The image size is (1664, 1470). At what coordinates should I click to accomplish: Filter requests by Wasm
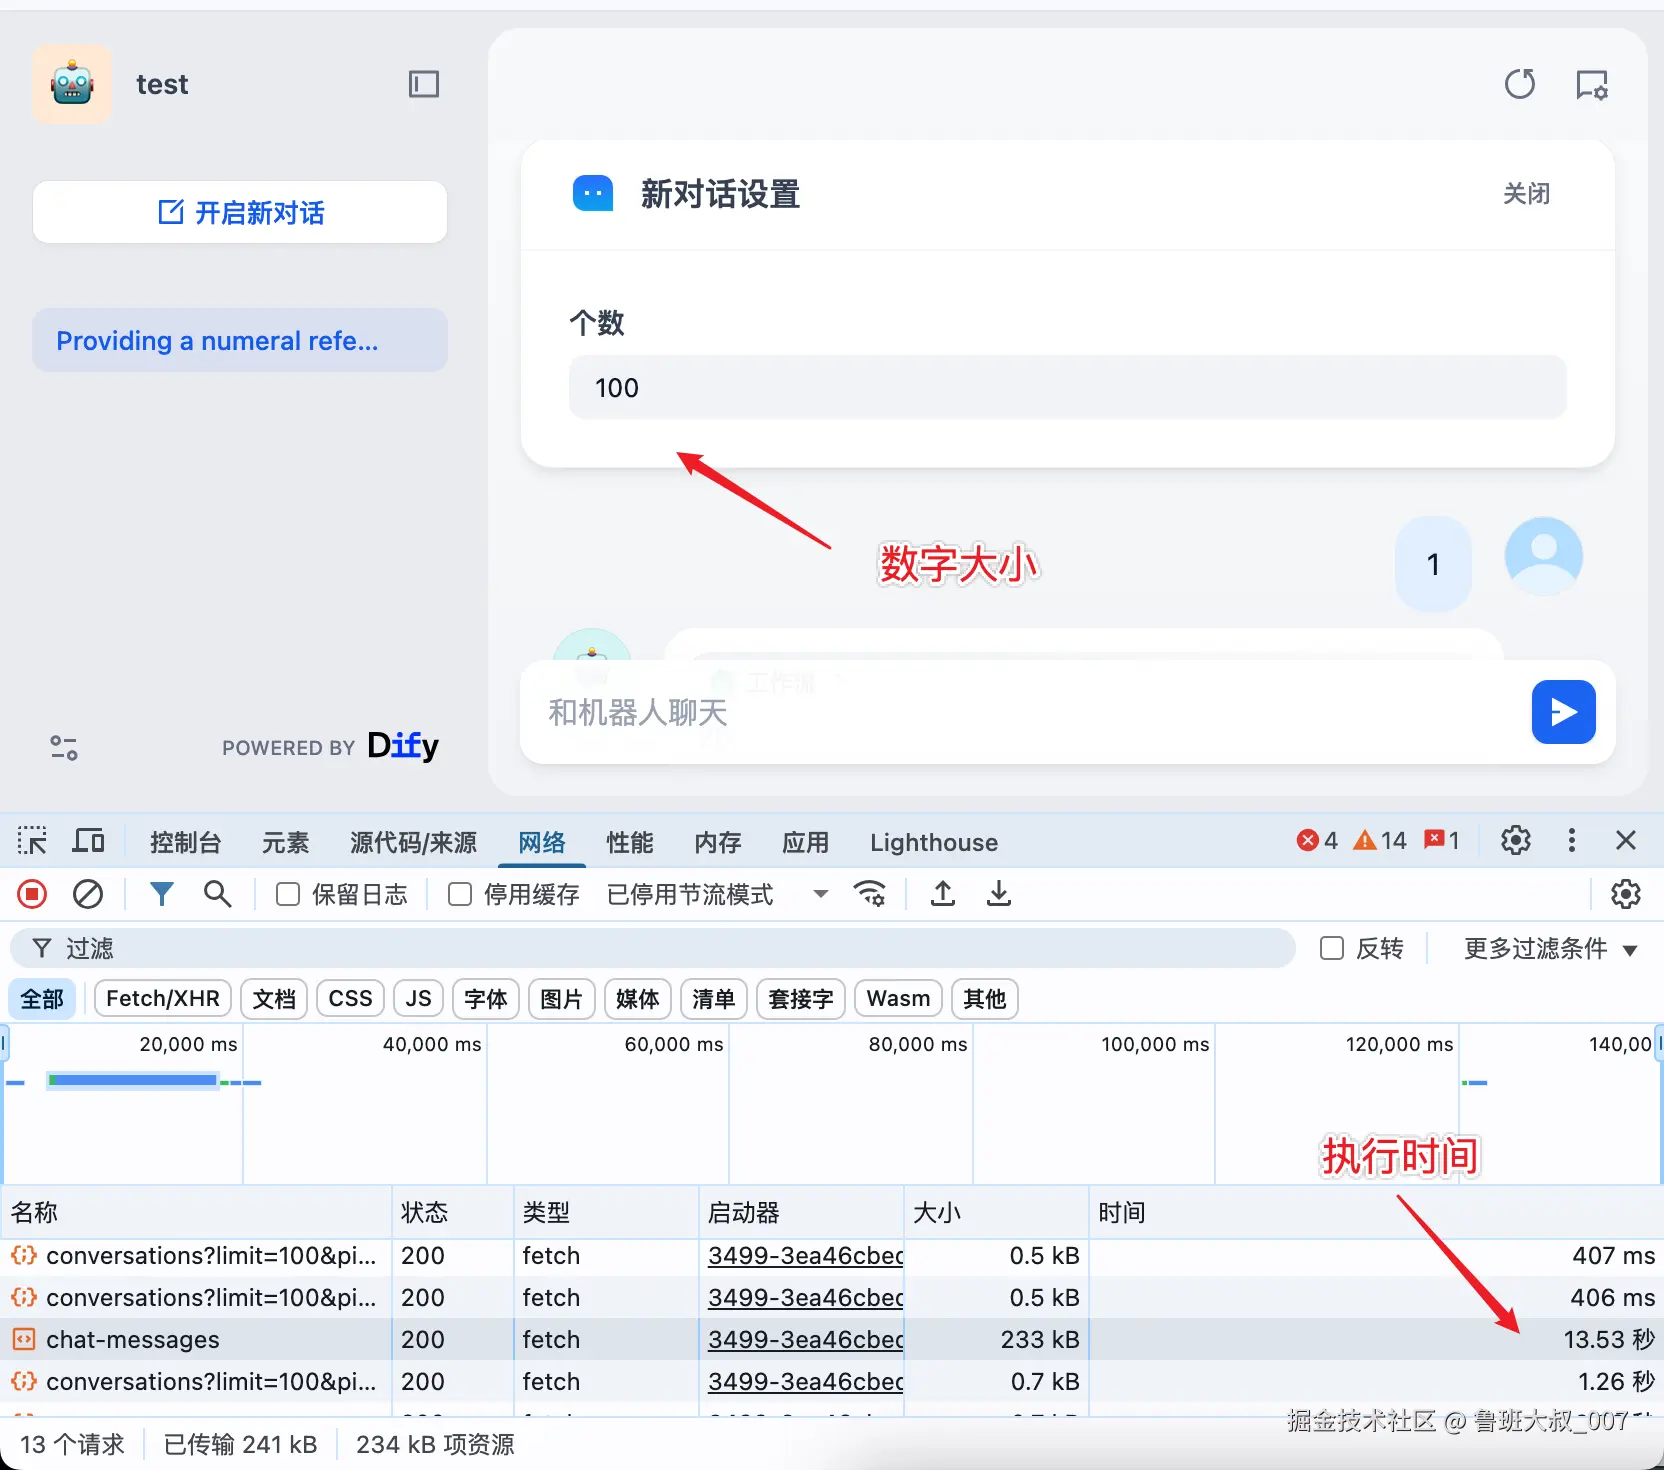click(898, 999)
